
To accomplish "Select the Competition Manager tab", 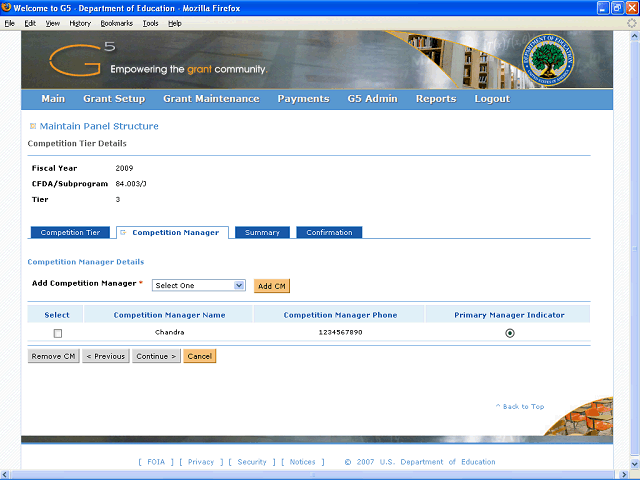I will click(172, 232).
